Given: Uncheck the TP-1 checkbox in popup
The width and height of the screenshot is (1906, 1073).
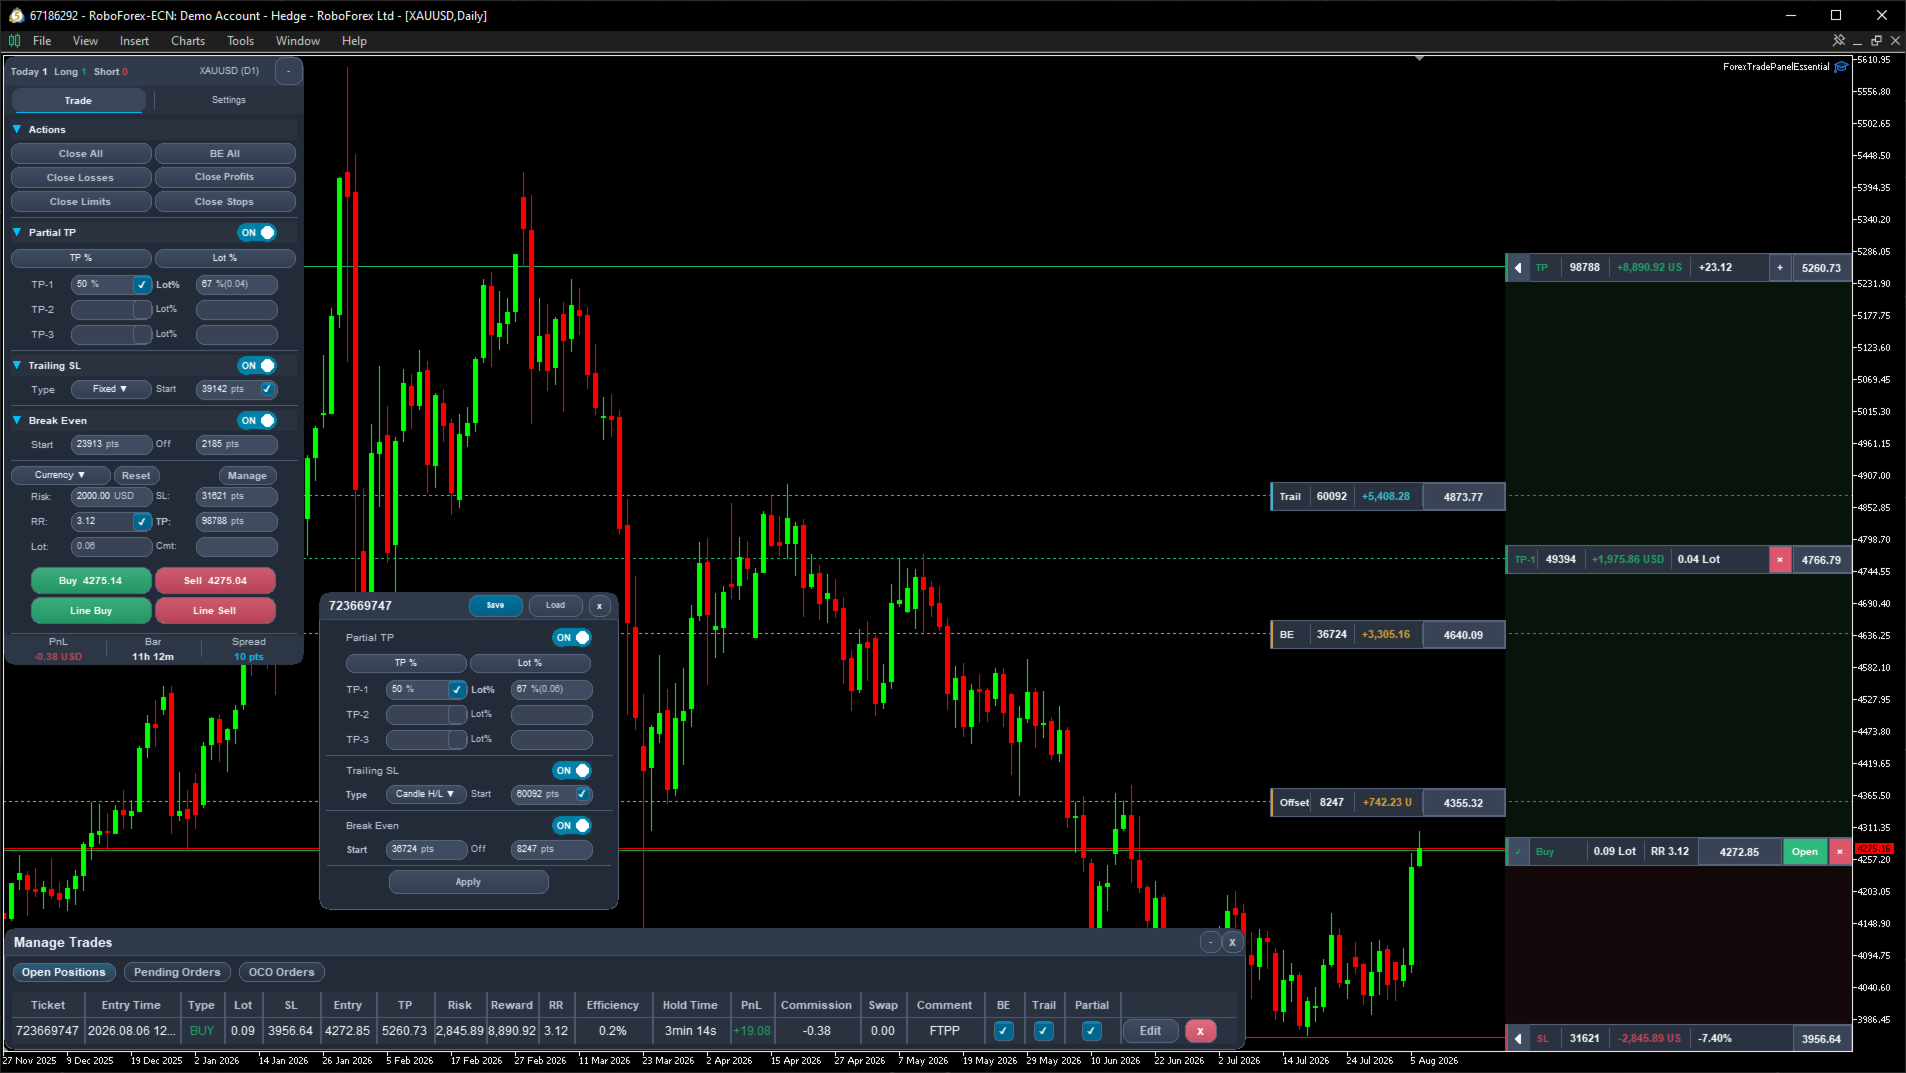Looking at the screenshot, I should pos(457,690).
